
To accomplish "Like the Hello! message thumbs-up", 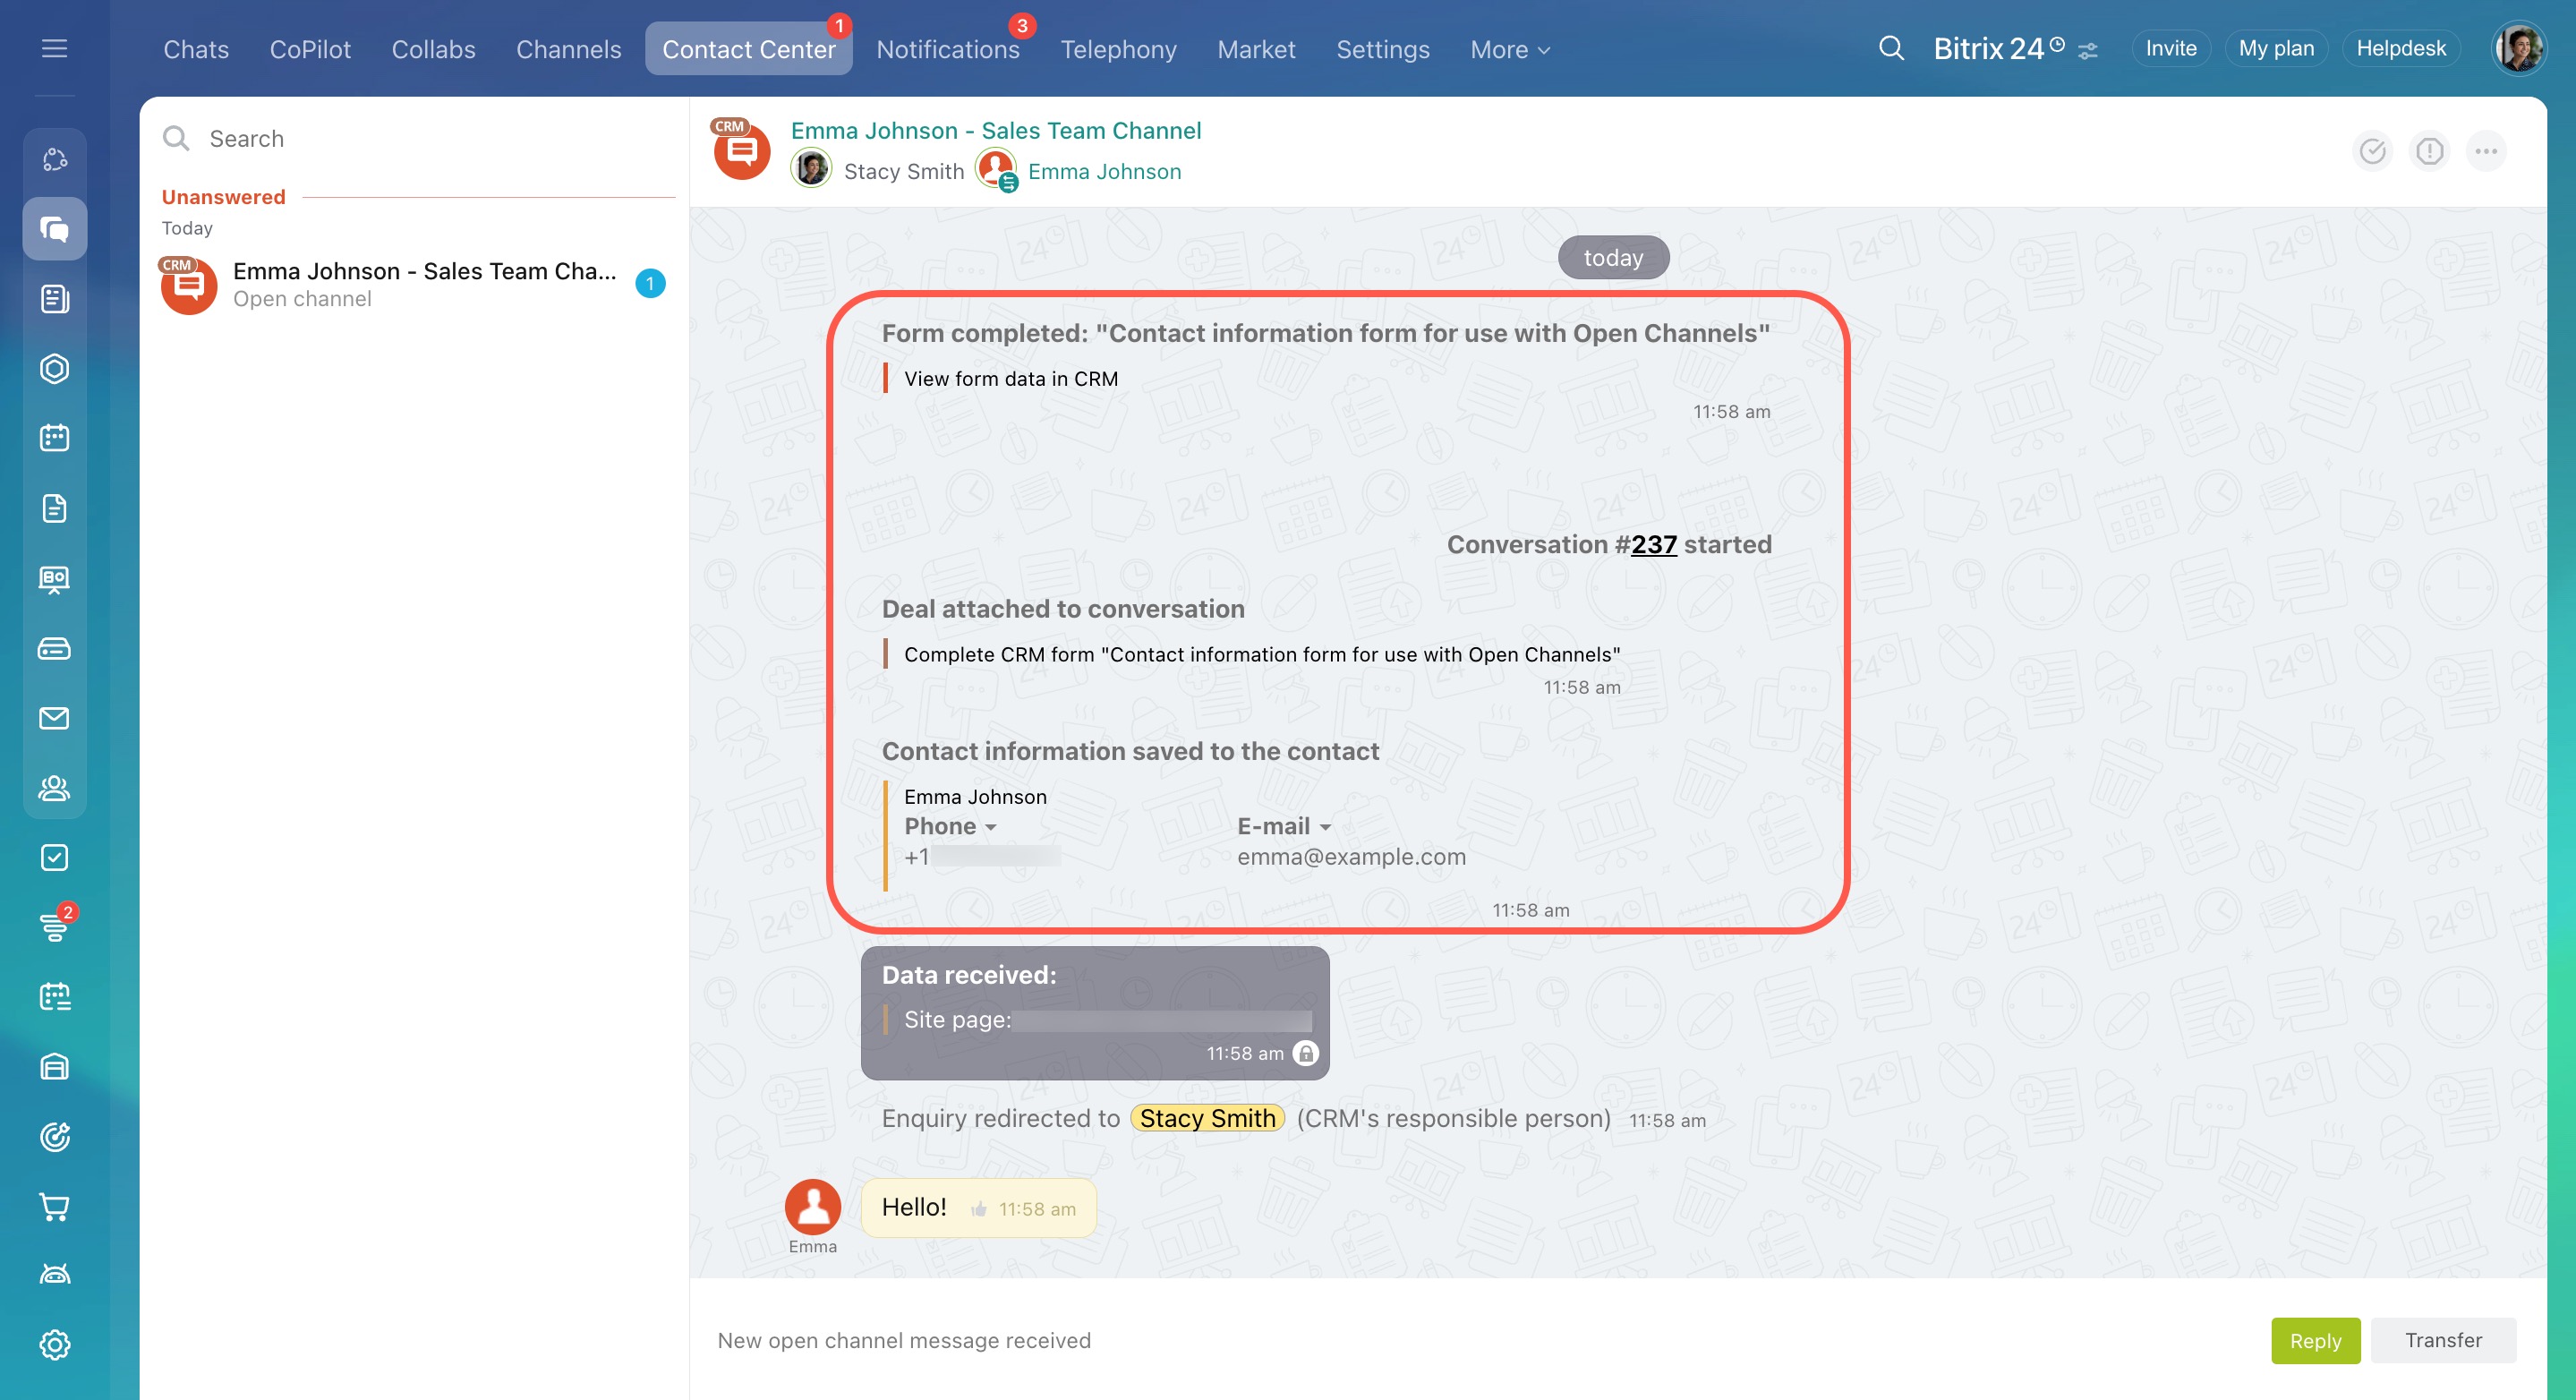I will (x=978, y=1209).
